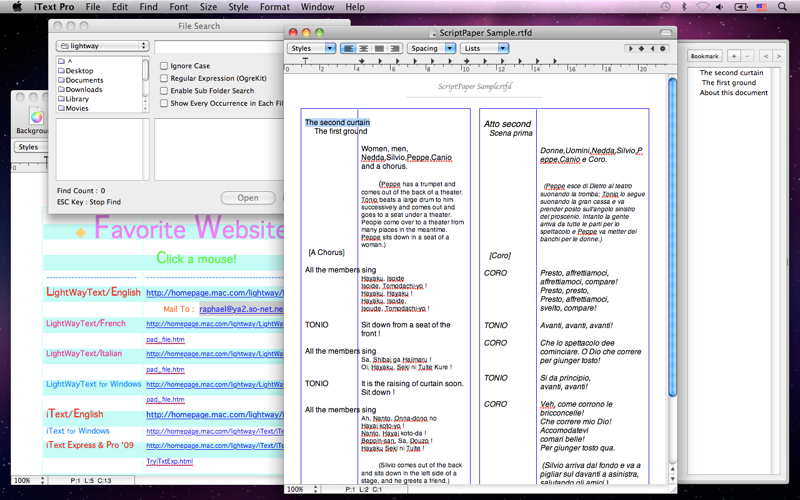This screenshot has width=800, height=500.
Task: Open the TryiTxtExp.html link
Action: click(170, 461)
